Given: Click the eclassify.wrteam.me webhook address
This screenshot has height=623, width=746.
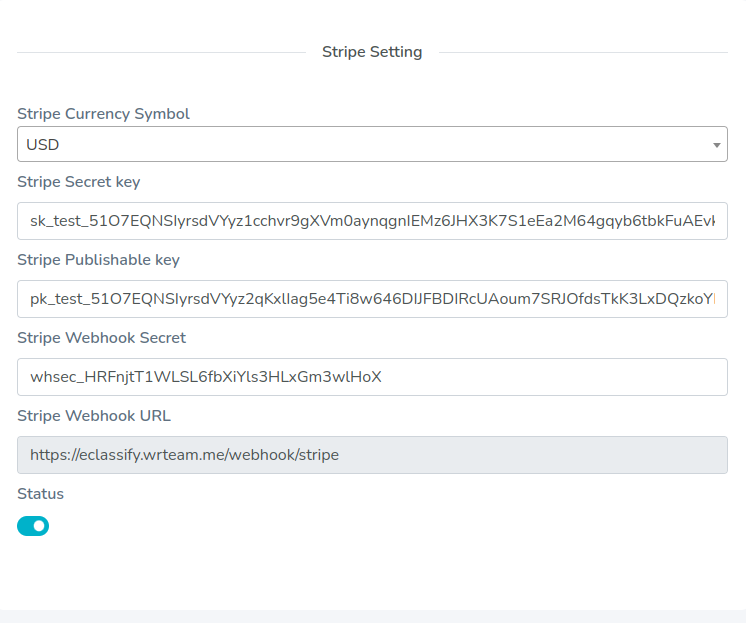Looking at the screenshot, I should (184, 455).
